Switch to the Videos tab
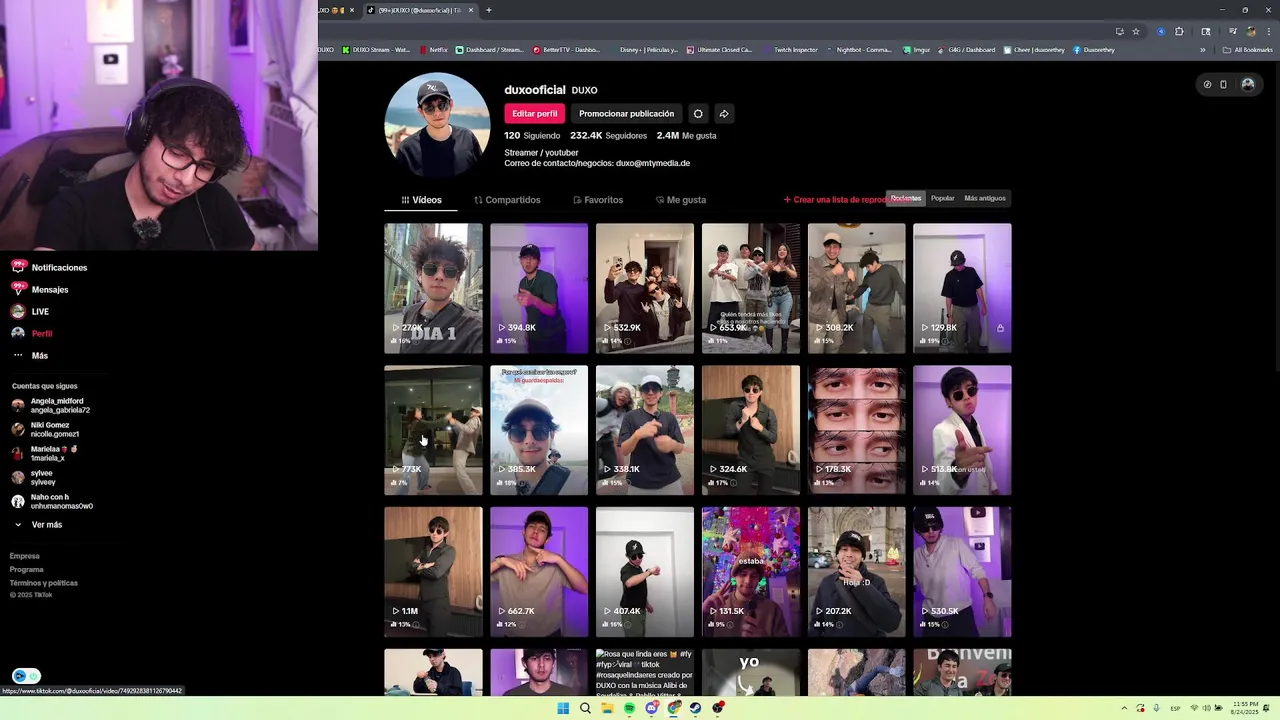Viewport: 1280px width, 720px height. coord(421,200)
